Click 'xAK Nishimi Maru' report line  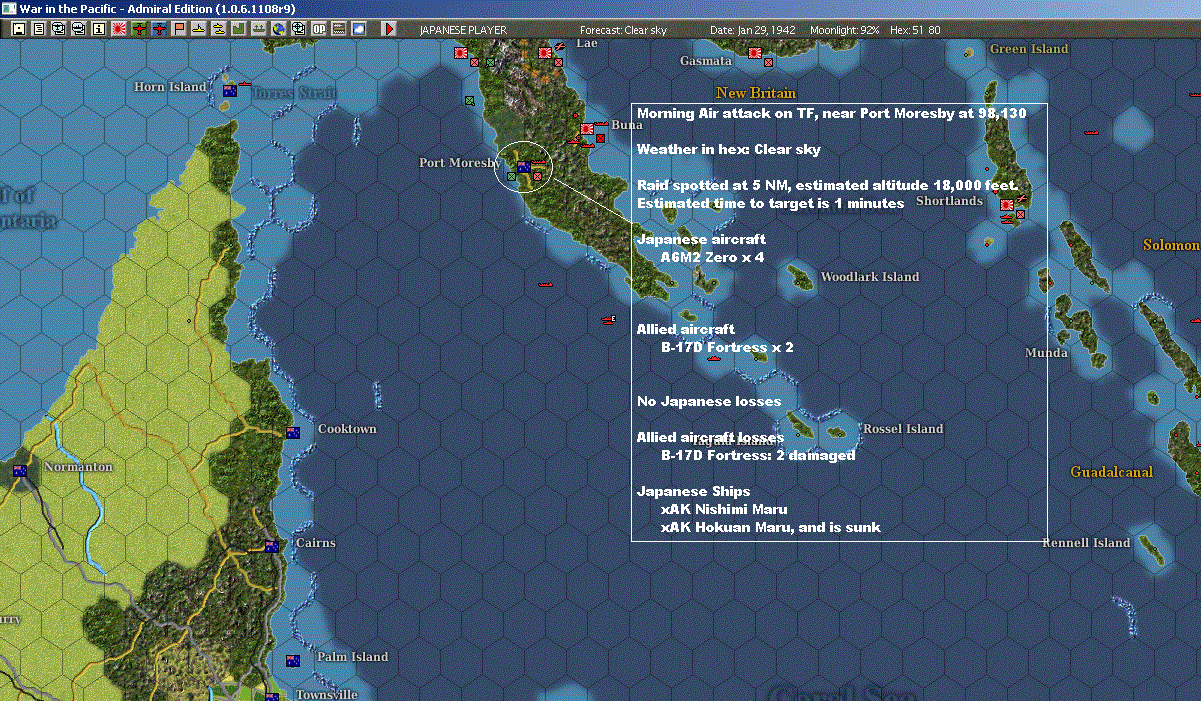(x=724, y=509)
